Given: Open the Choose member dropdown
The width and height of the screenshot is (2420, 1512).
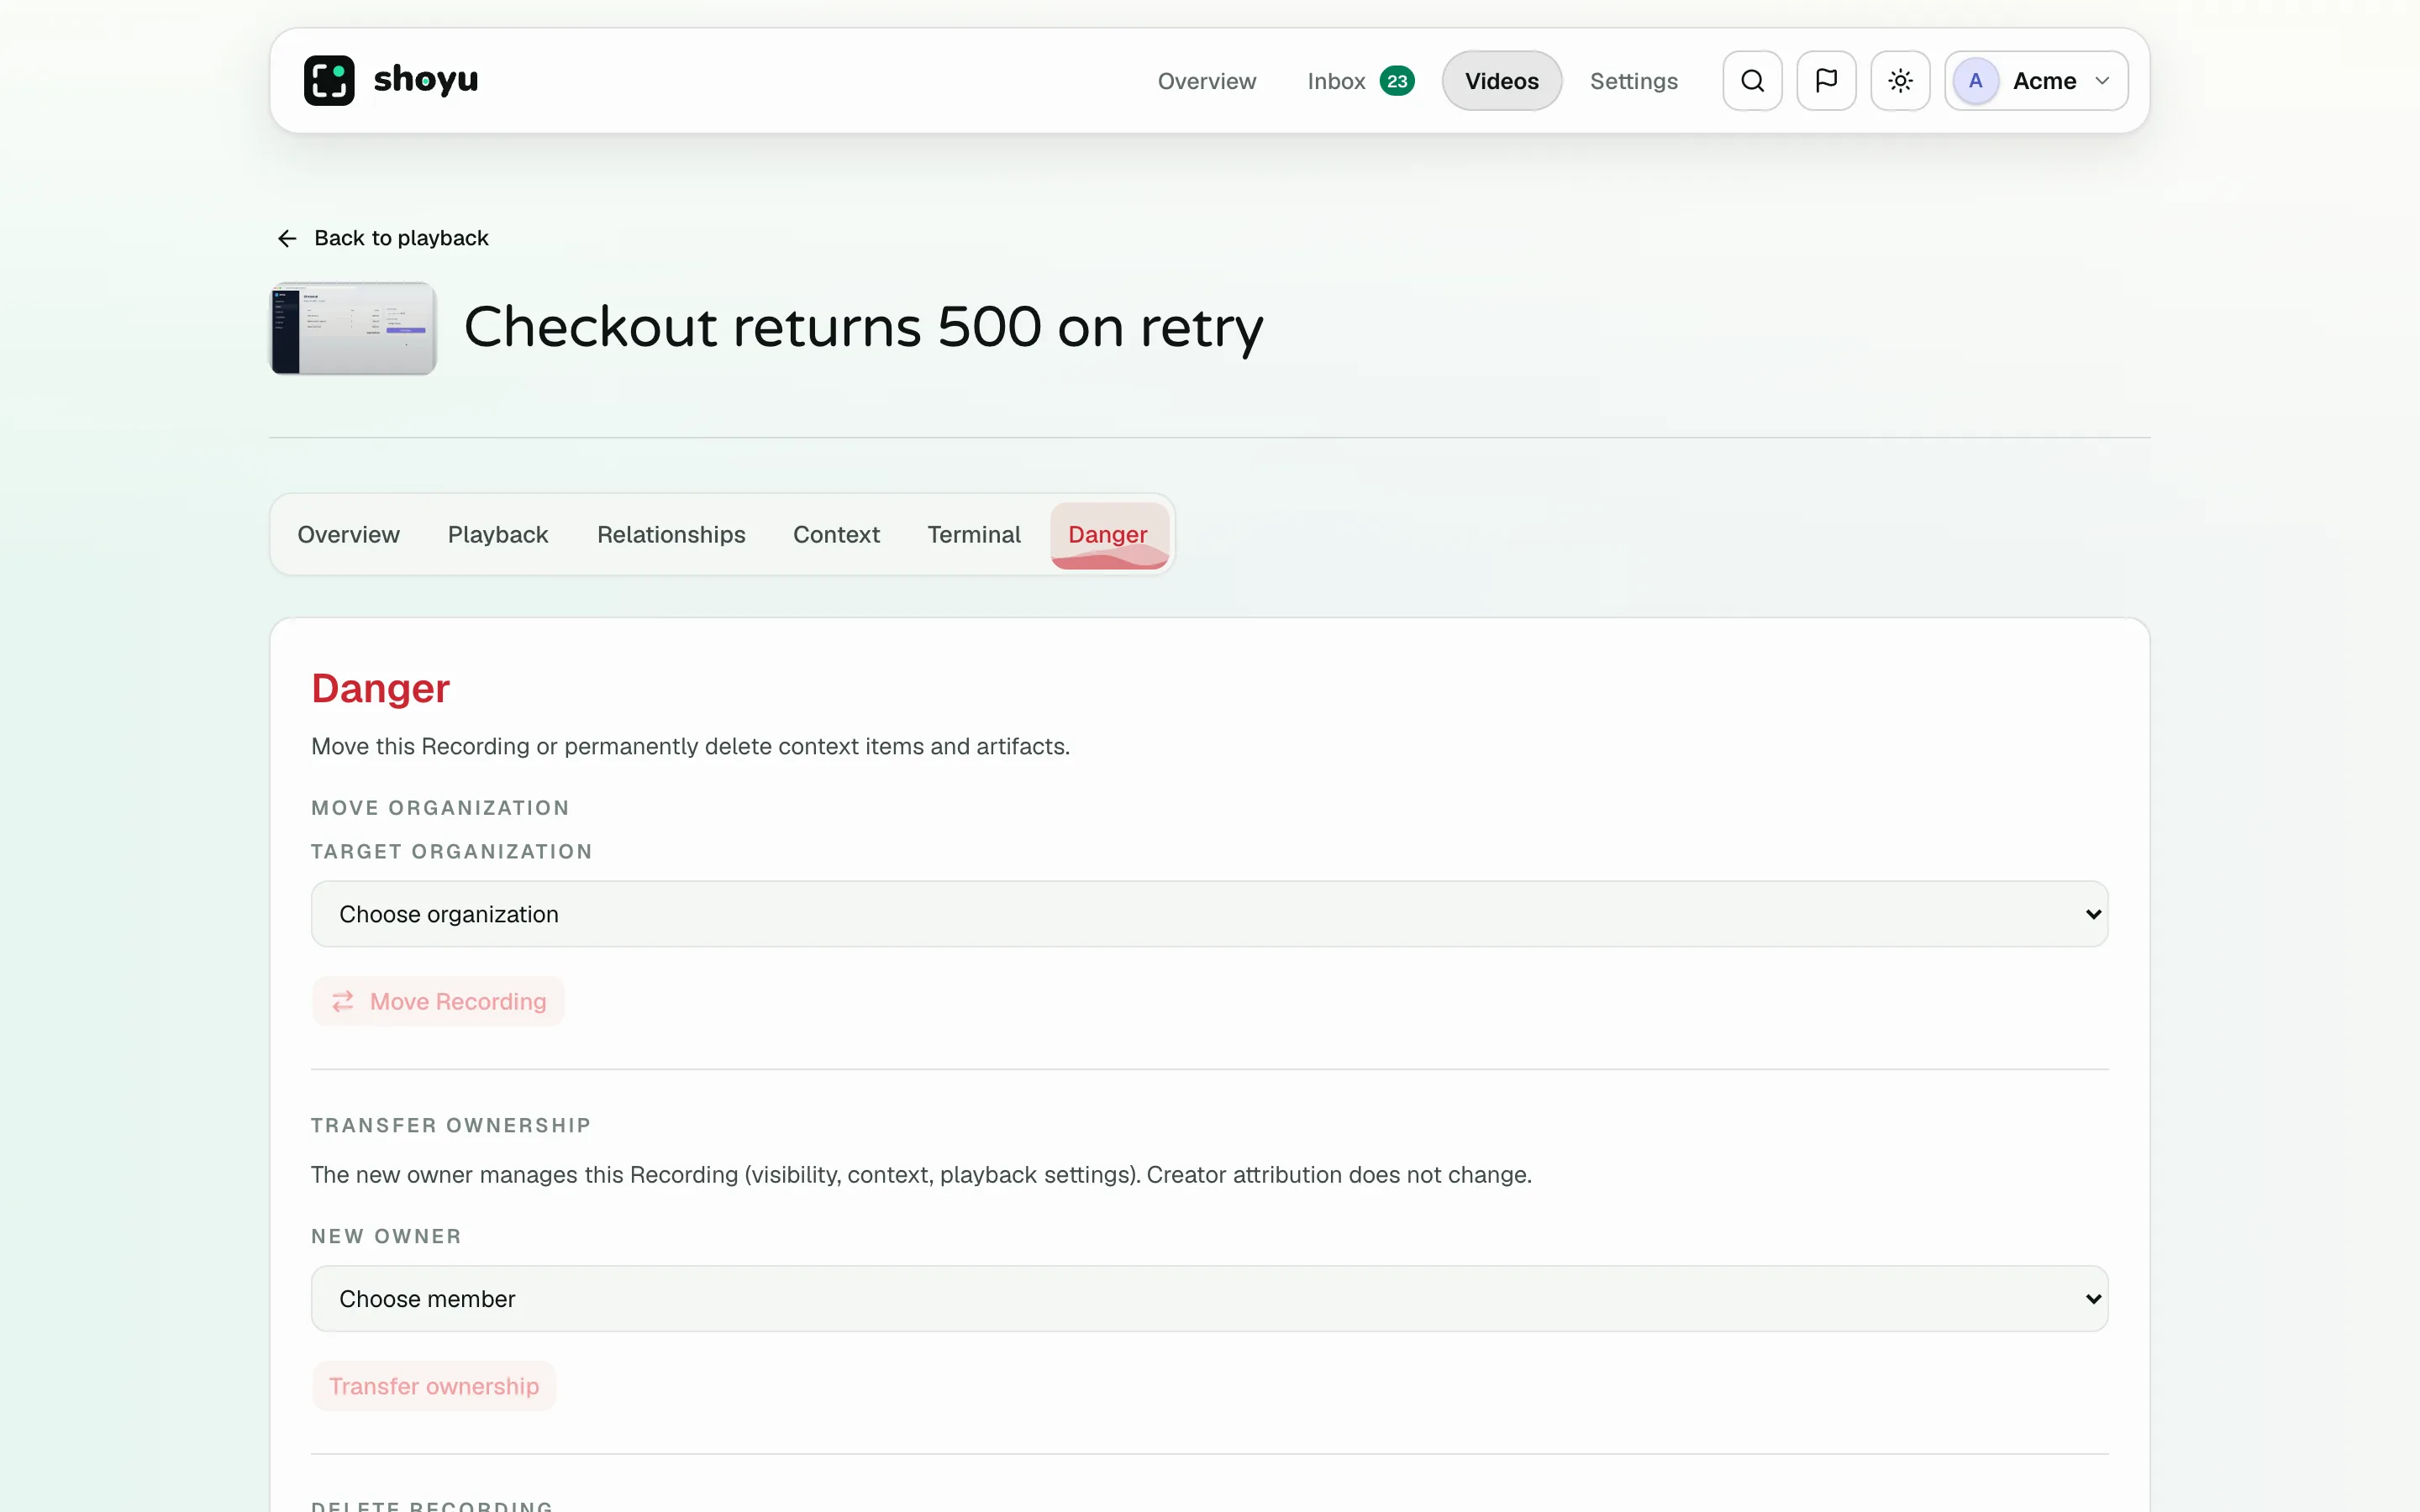Looking at the screenshot, I should point(1209,1299).
